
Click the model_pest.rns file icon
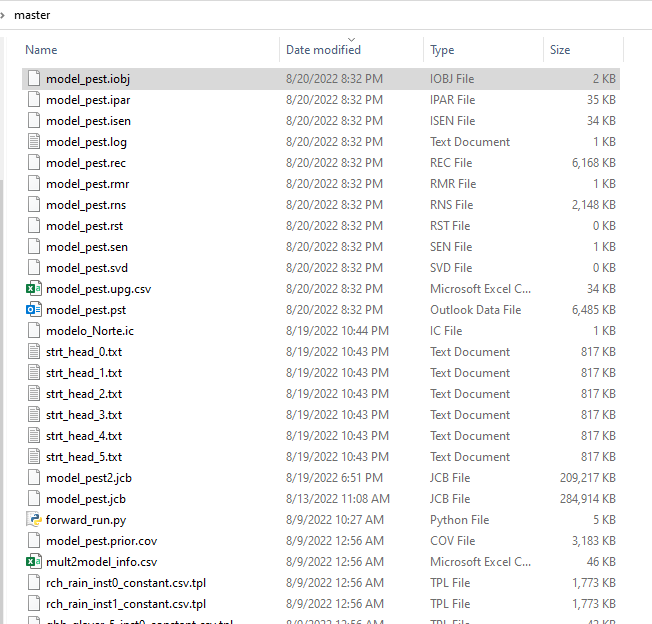point(34,205)
